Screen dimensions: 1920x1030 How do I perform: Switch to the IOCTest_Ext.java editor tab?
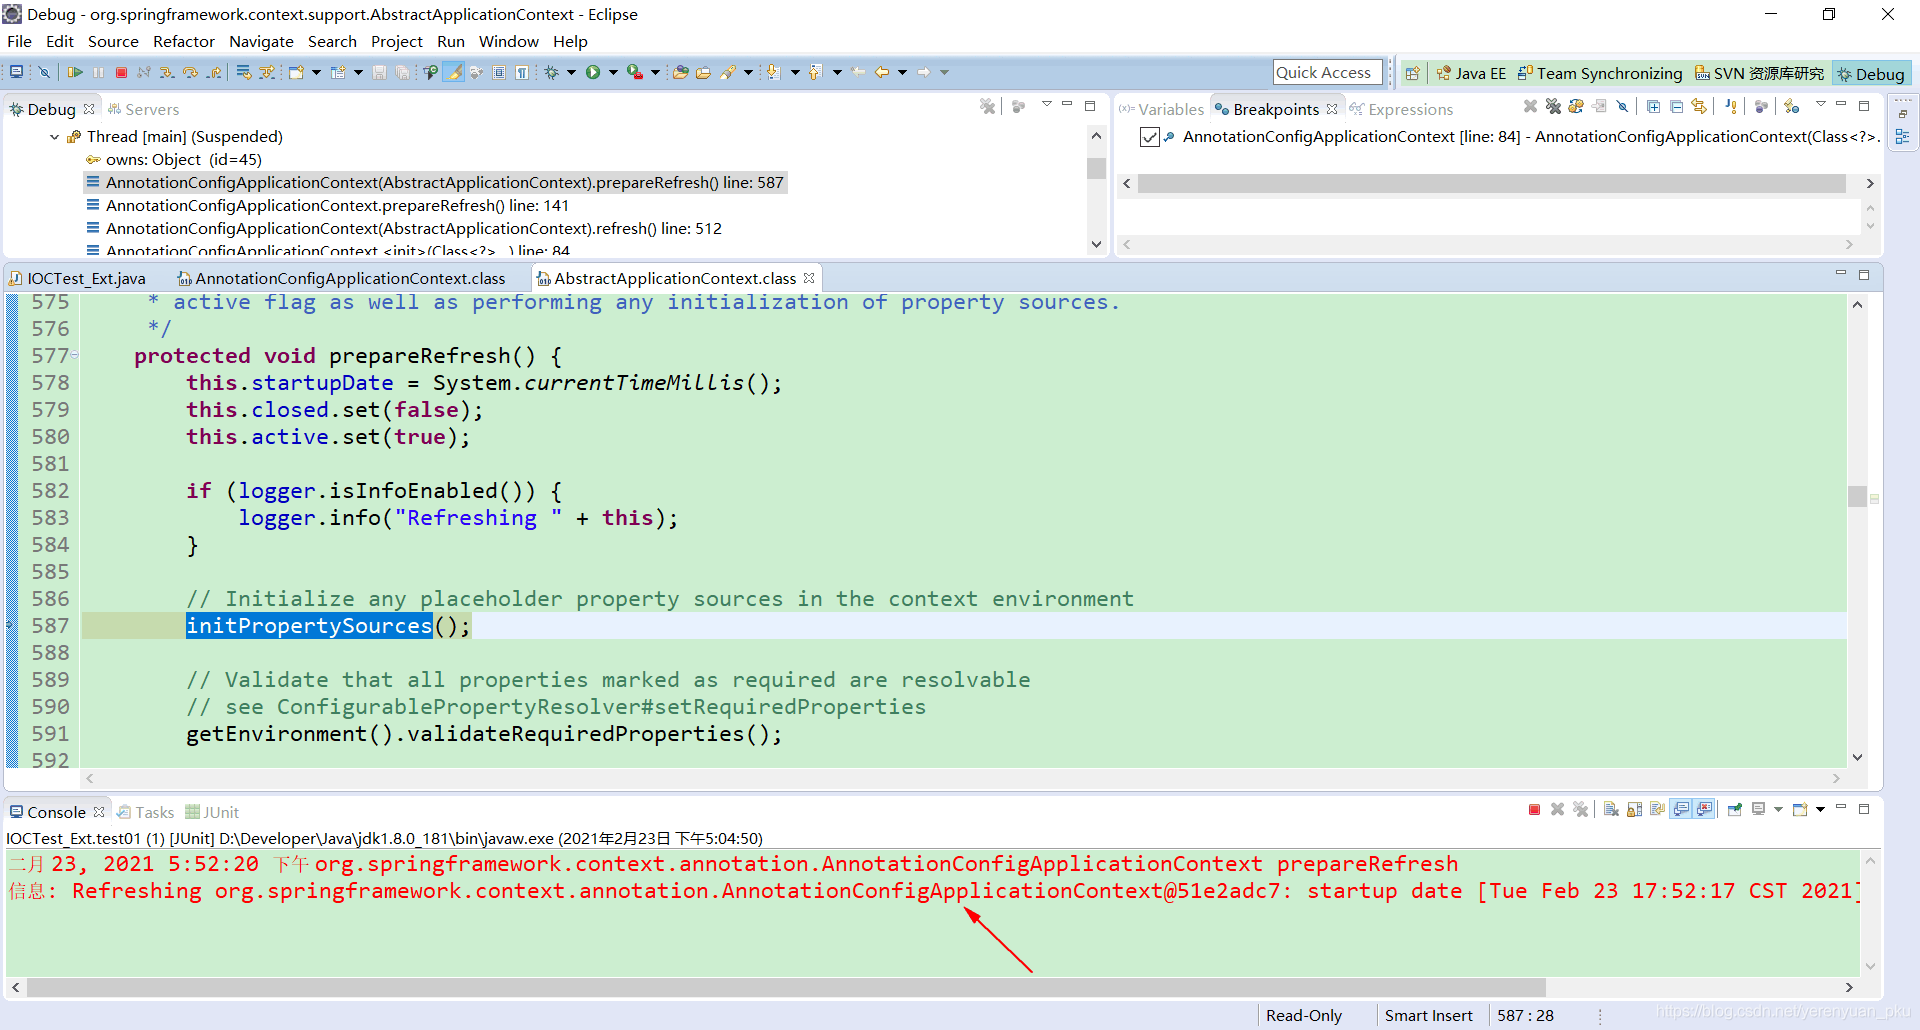78,279
